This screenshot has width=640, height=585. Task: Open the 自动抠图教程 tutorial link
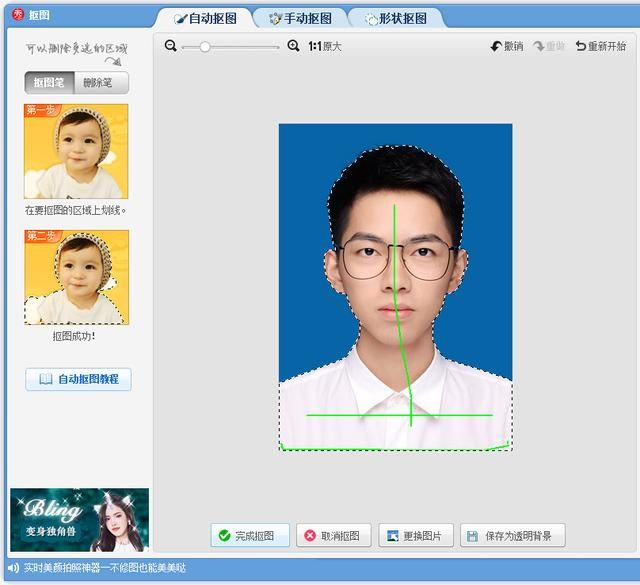(x=78, y=379)
